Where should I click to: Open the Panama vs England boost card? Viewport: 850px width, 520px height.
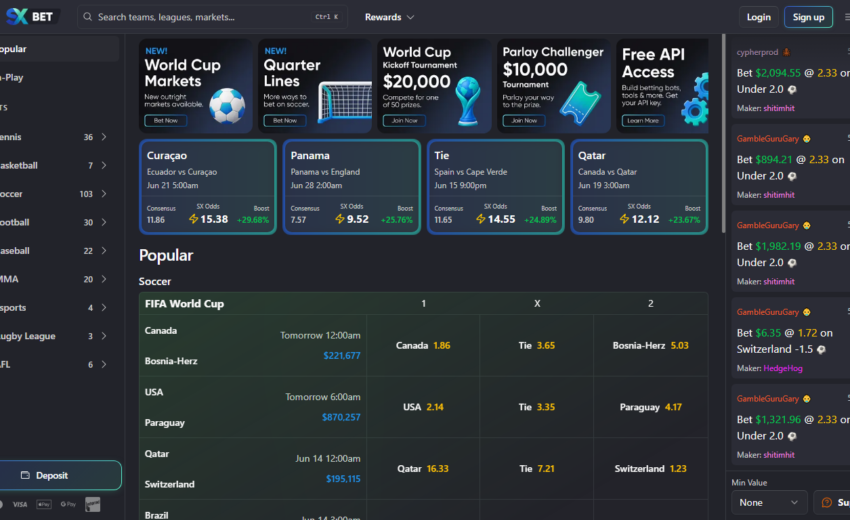352,187
